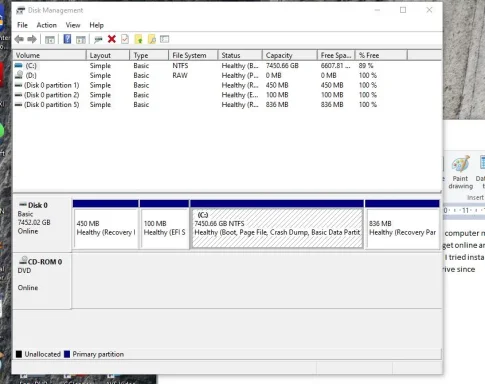This screenshot has width=485, height=384.
Task: Click the (D:) optical drive icon
Action: point(19,75)
